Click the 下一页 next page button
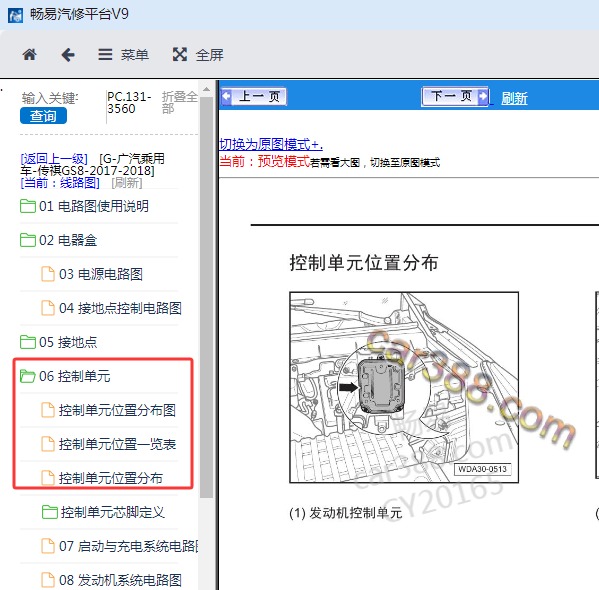Viewport: 599px width, 590px height. [x=455, y=96]
